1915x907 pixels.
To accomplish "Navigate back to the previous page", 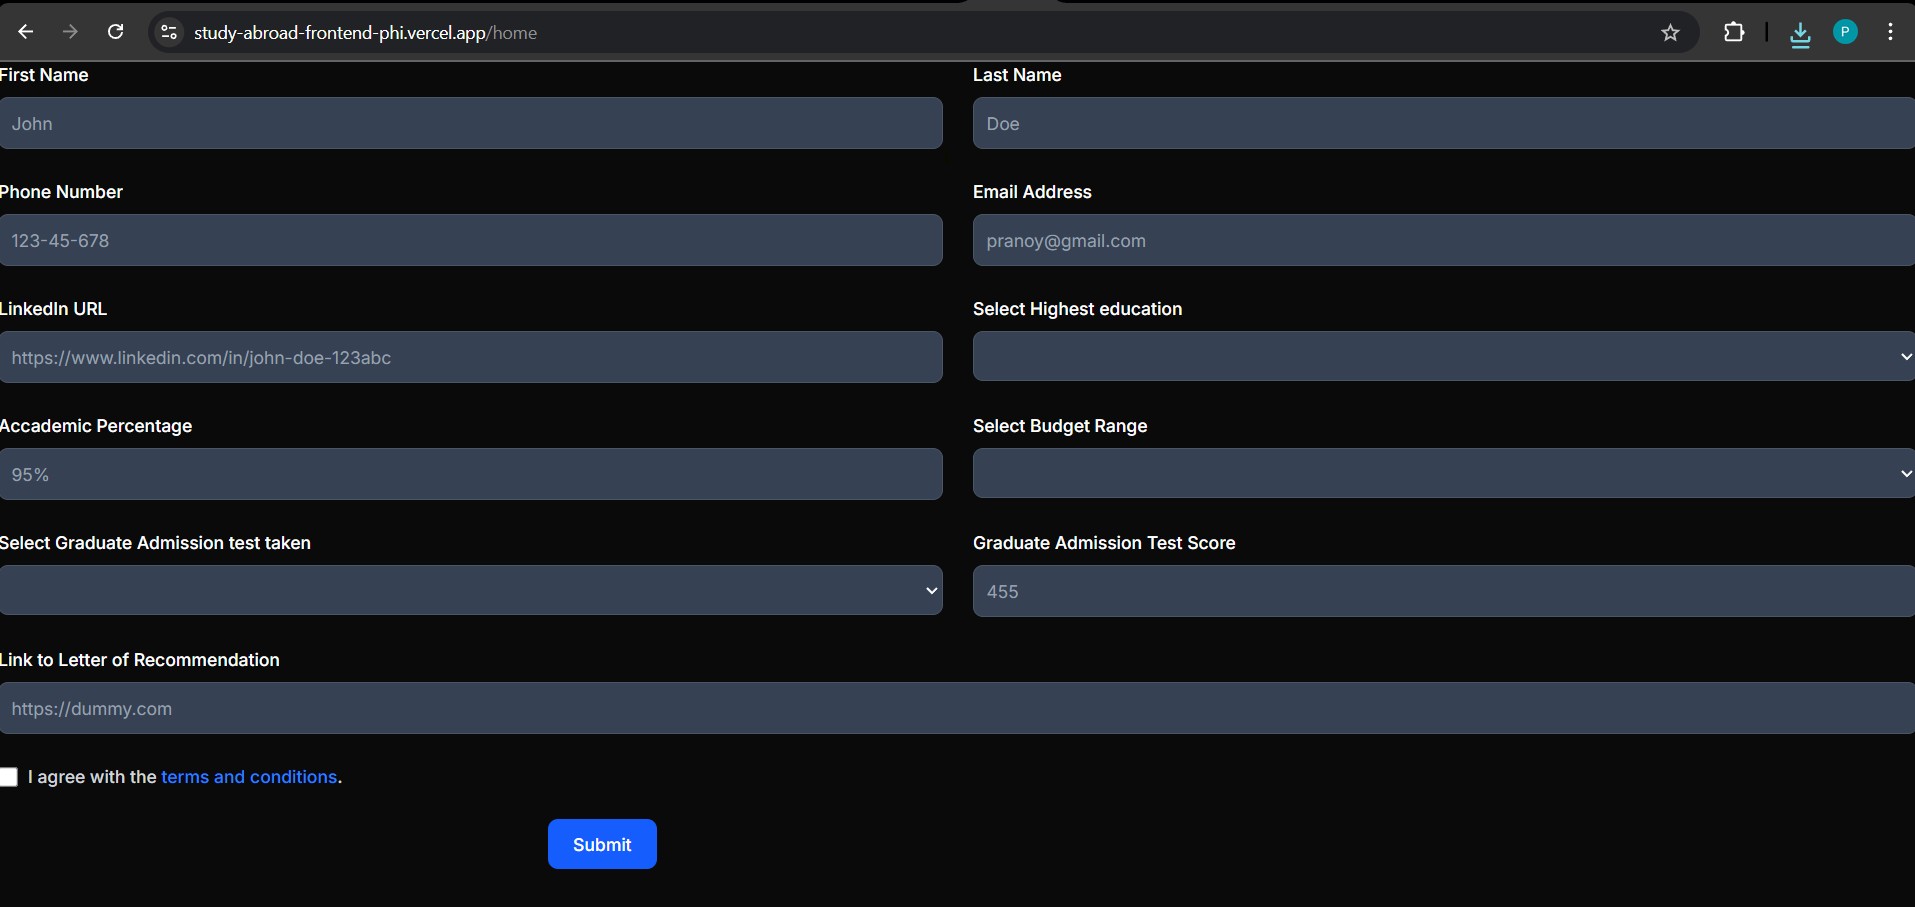I will (26, 32).
